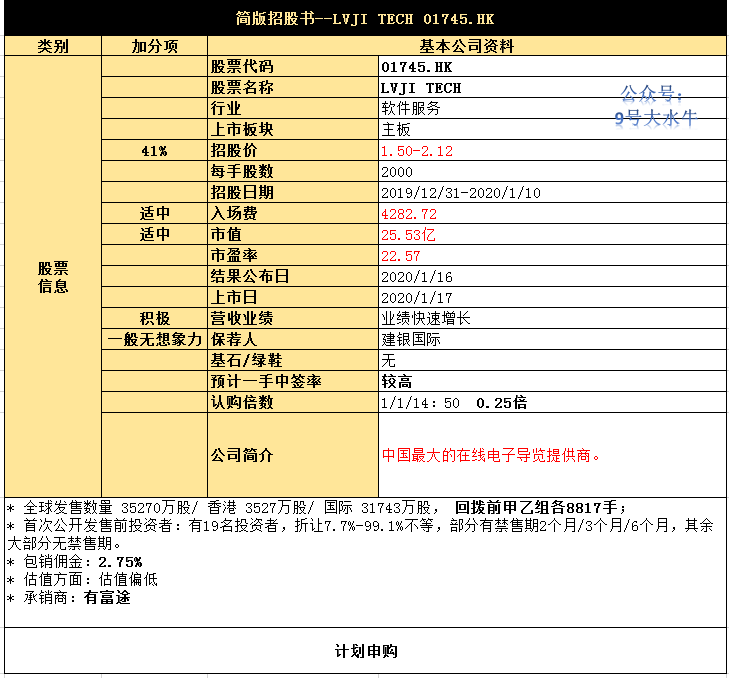Select the 预计一手中签率 label cell
Screen dimensions: 729x678
pyautogui.click(x=293, y=381)
